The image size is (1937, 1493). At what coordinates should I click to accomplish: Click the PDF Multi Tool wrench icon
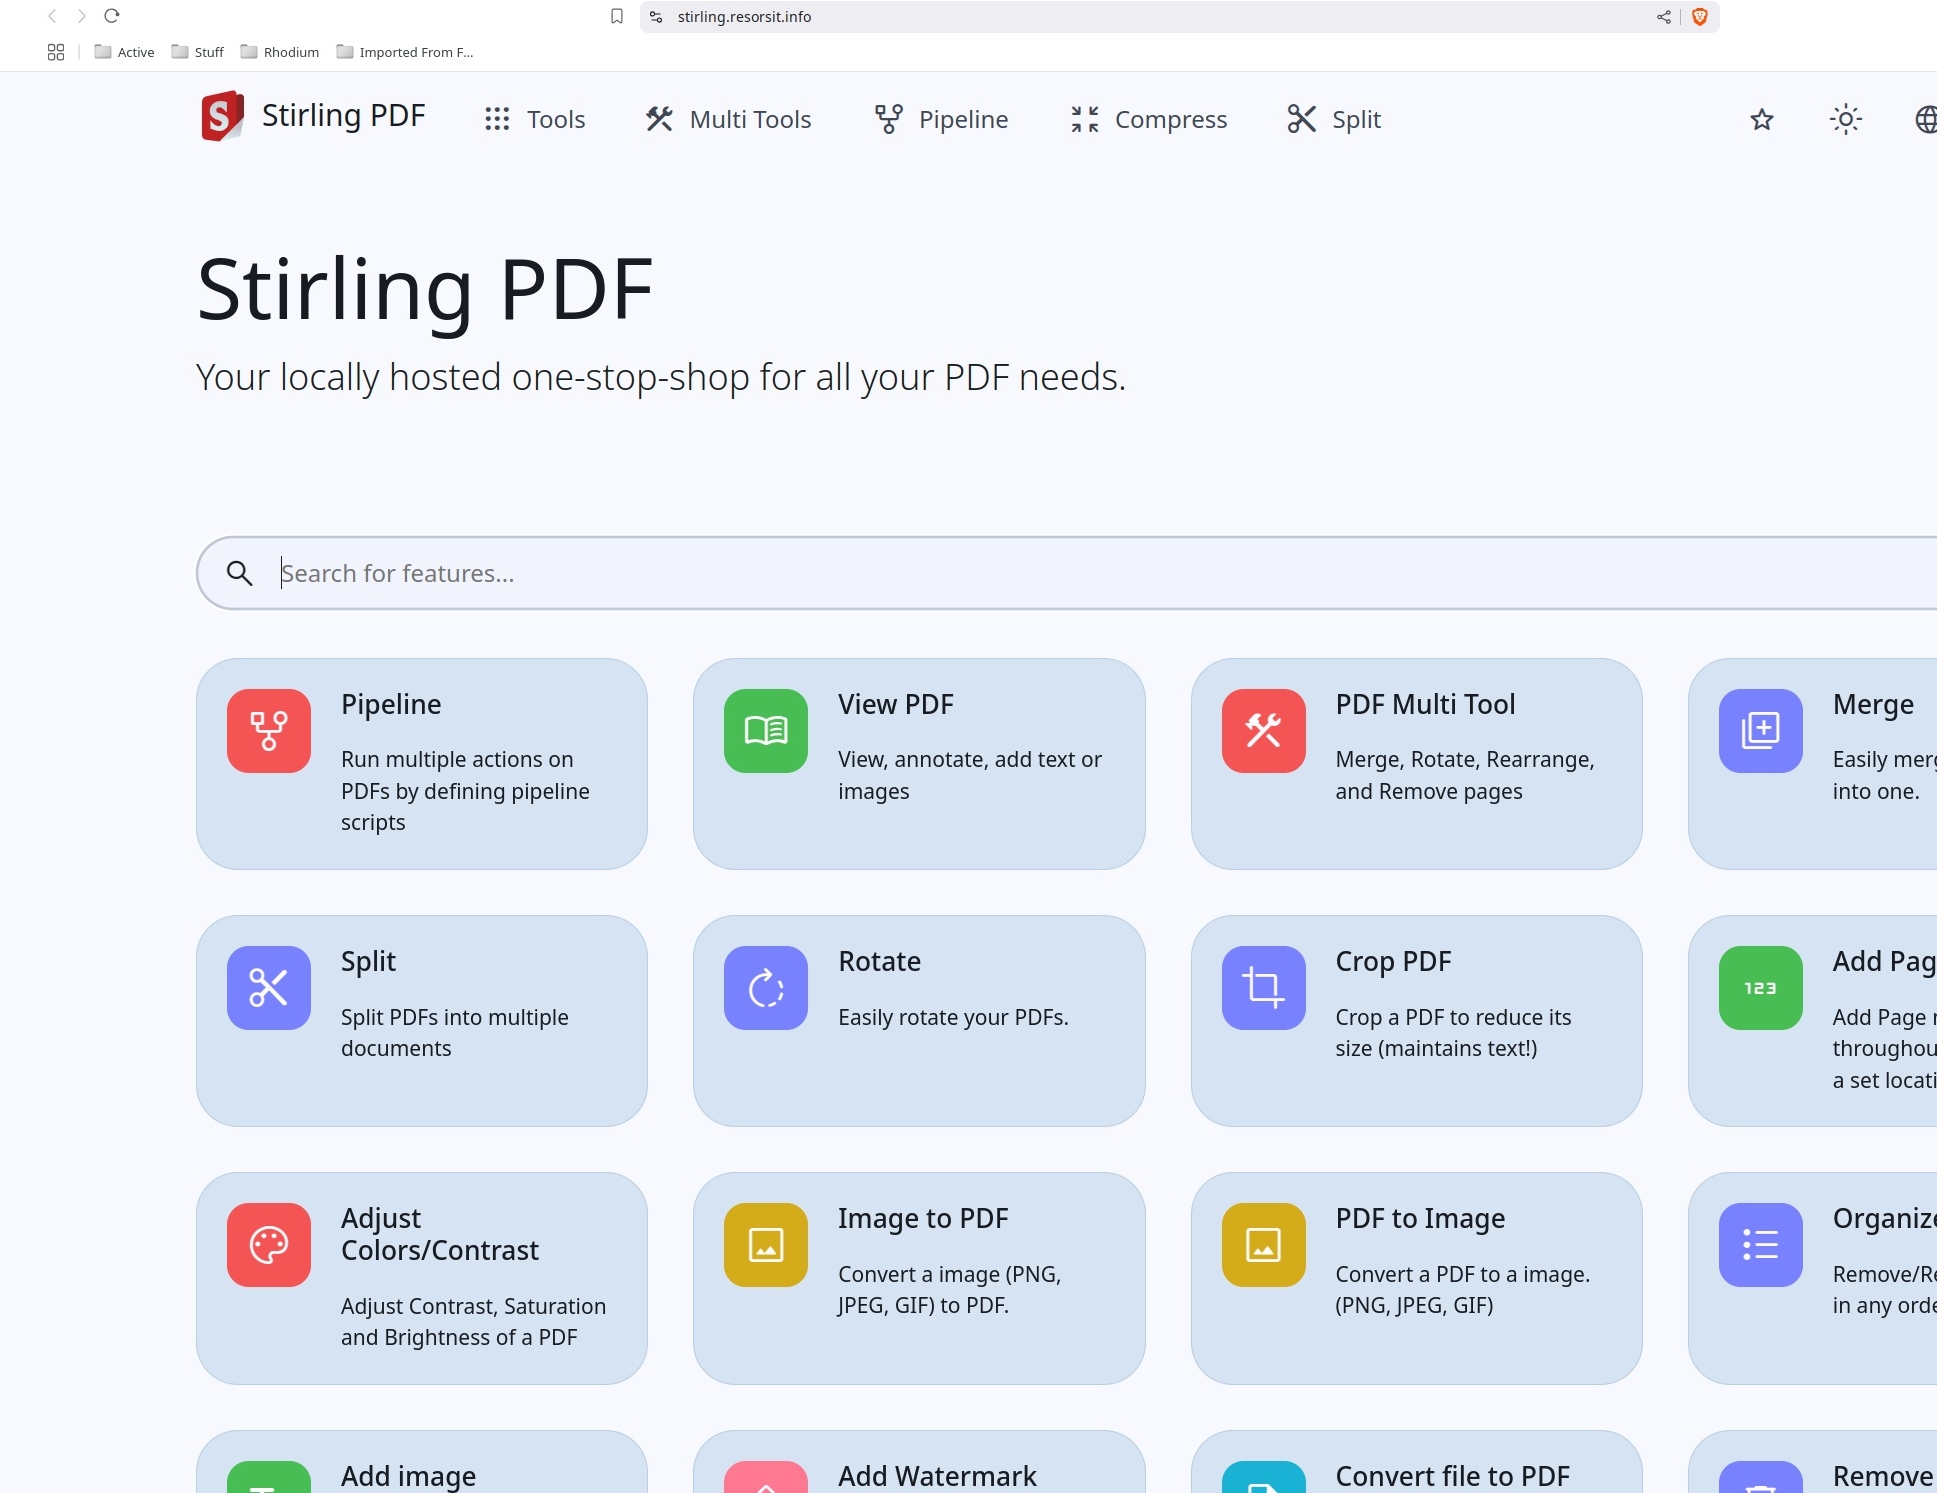(1264, 731)
